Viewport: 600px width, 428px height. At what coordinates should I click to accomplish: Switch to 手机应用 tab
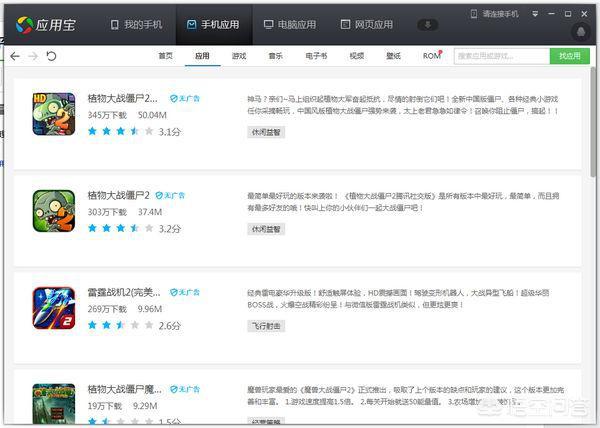tap(213, 25)
